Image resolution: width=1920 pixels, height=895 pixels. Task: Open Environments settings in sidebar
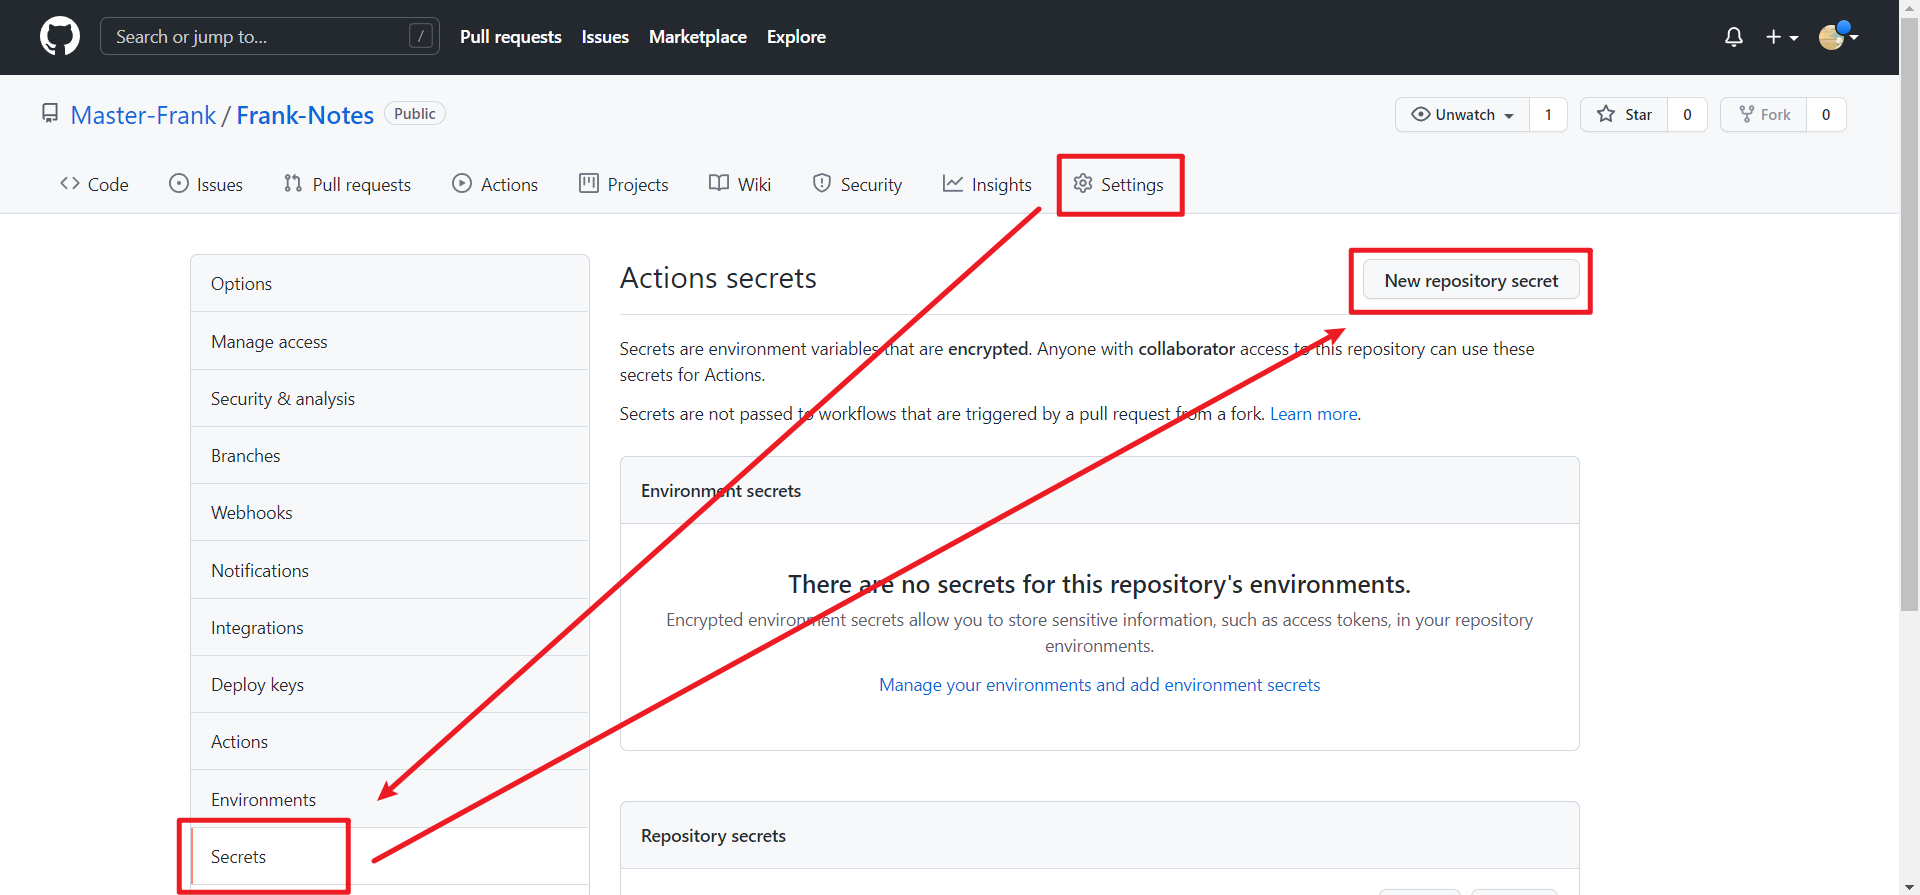tap(390, 799)
